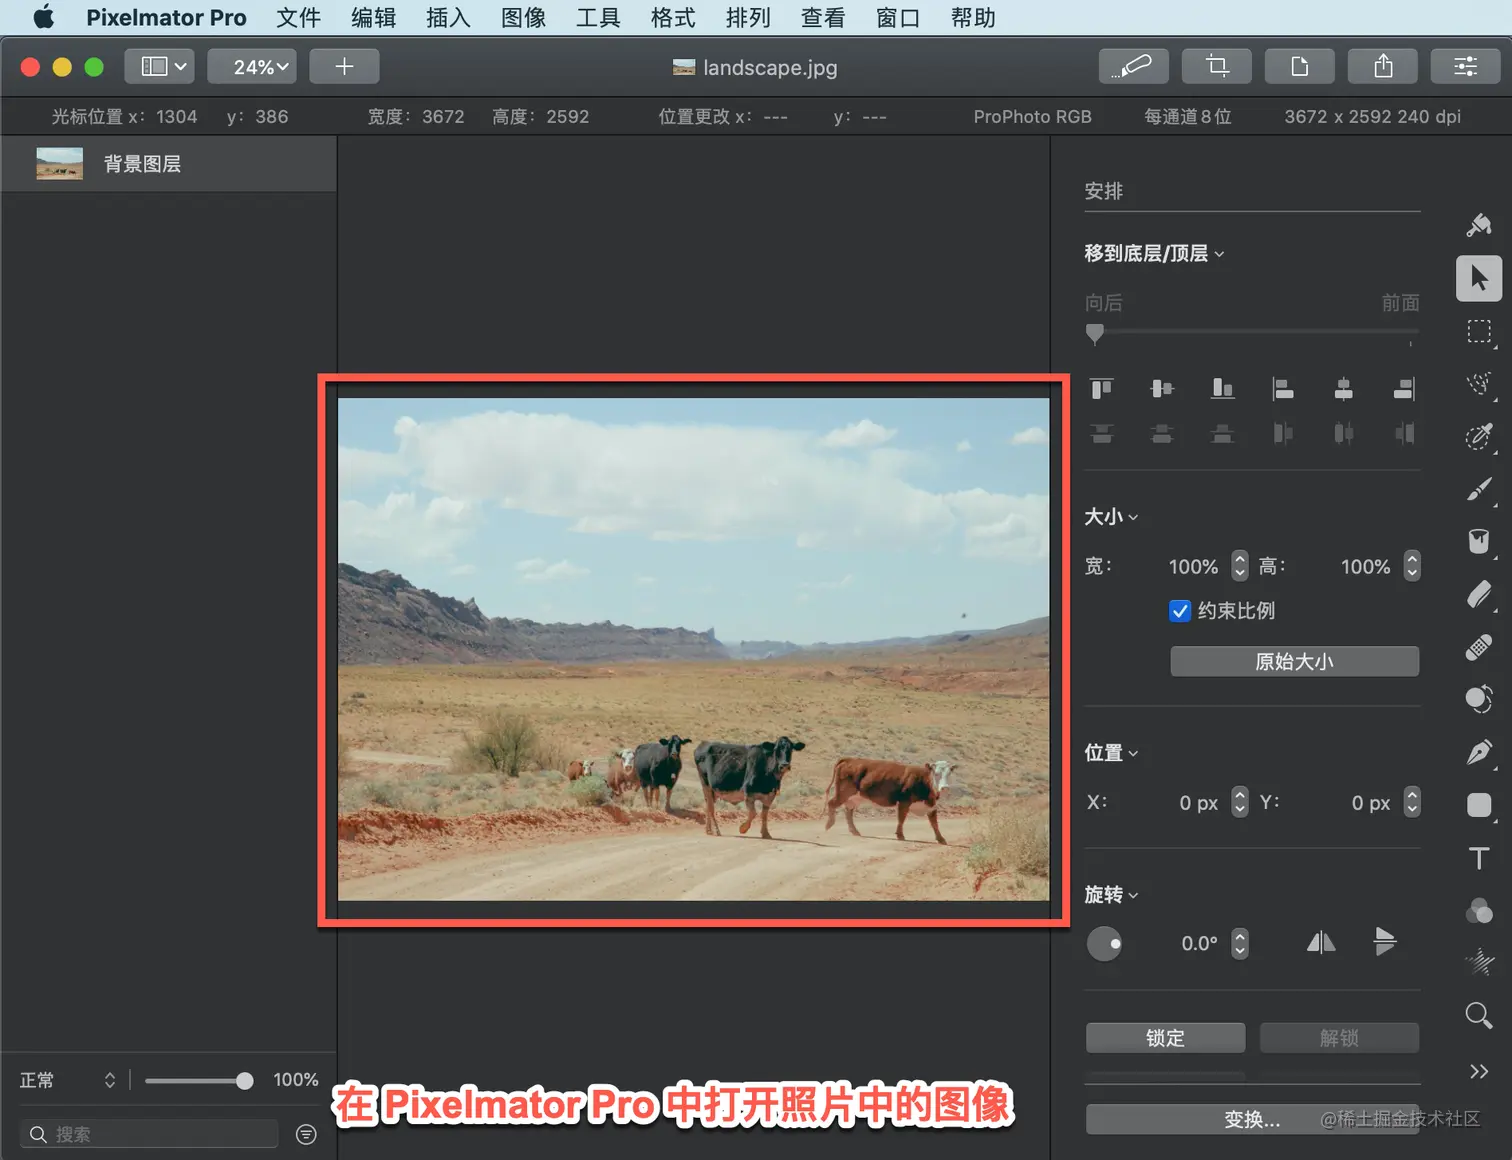Open the 正常 blend mode dropdown
The image size is (1512, 1160).
tap(68, 1080)
